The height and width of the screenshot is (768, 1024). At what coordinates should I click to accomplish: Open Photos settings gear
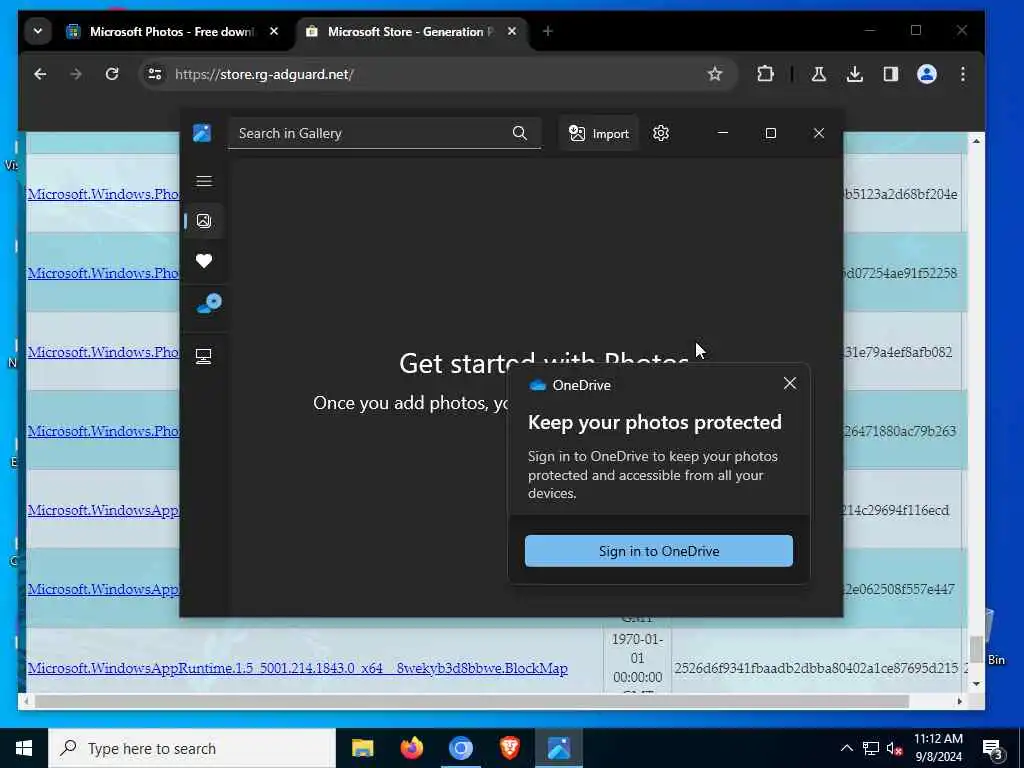click(661, 133)
